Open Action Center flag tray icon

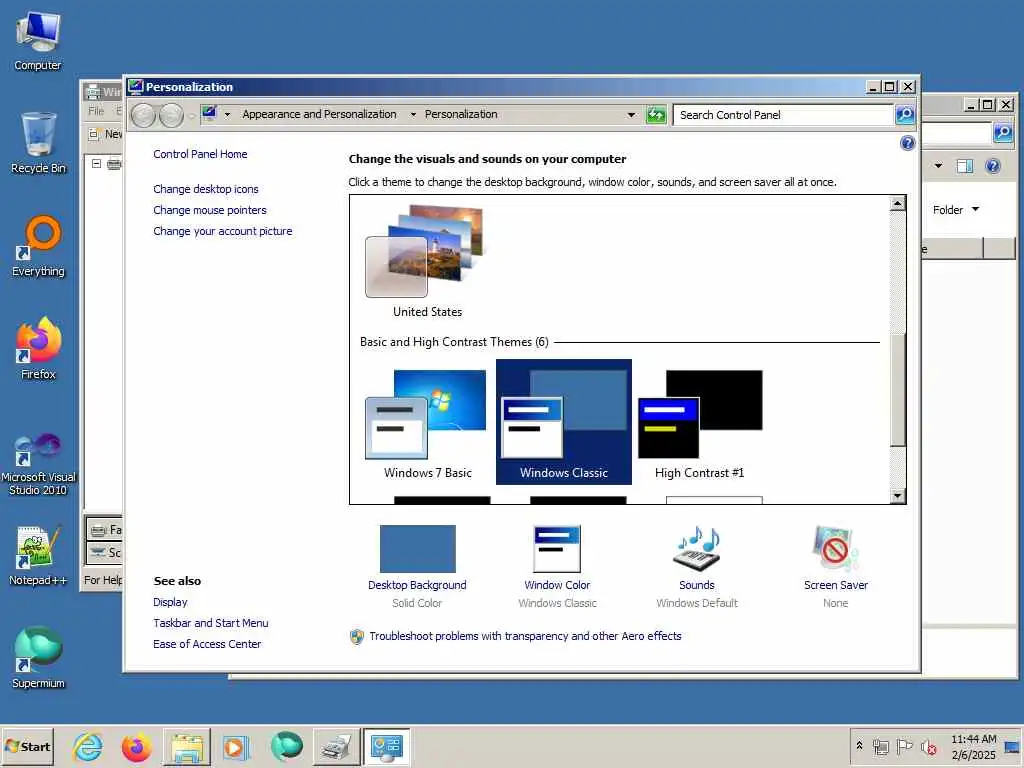click(904, 746)
